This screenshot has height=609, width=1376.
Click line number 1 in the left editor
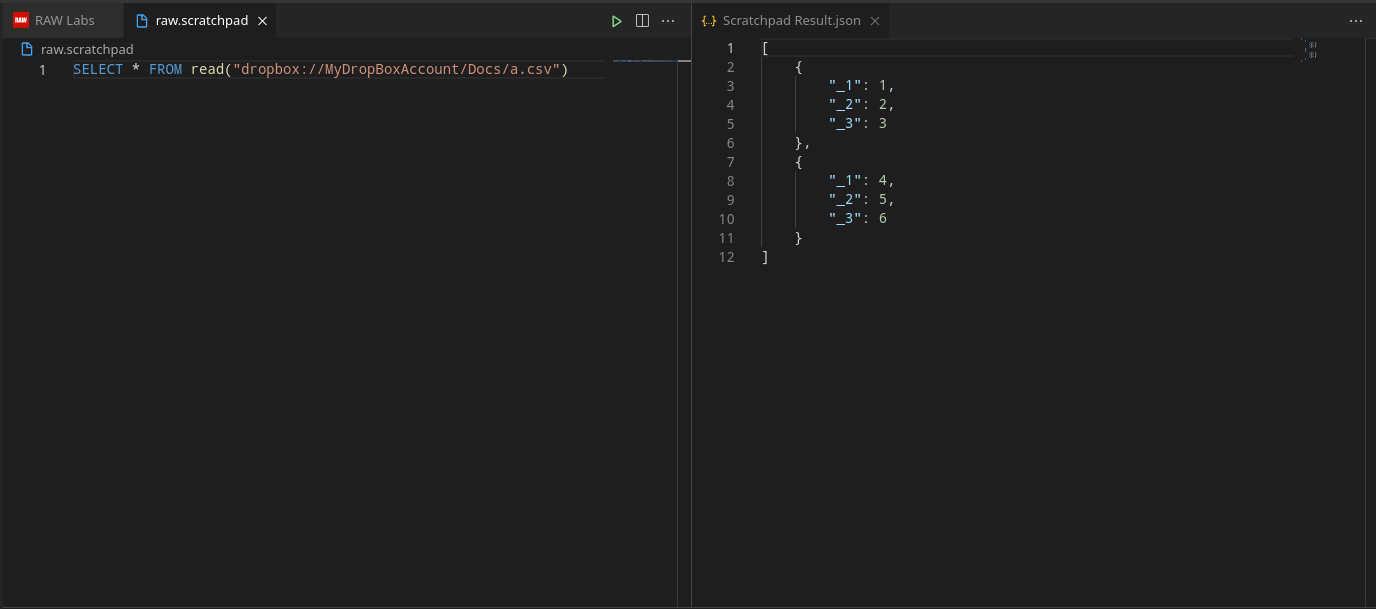coord(42,70)
